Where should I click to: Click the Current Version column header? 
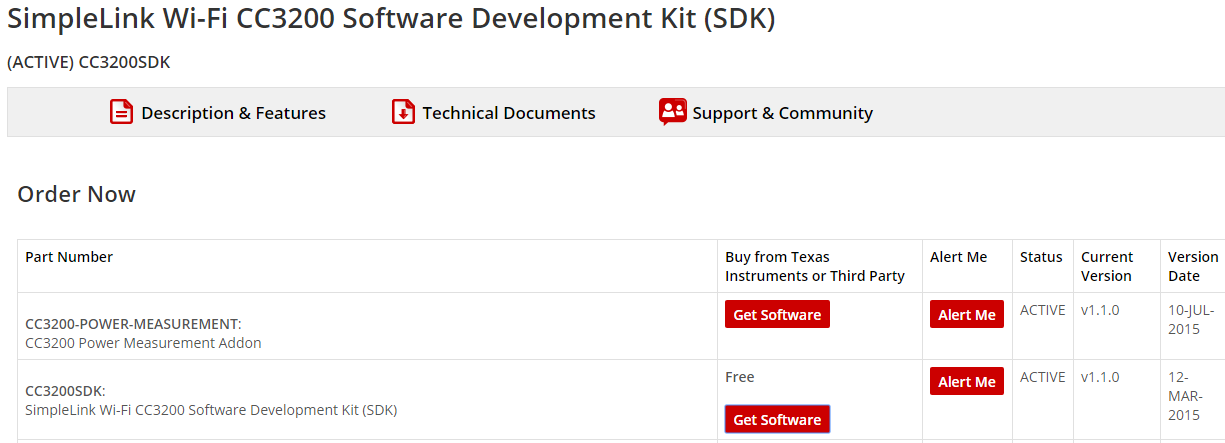coord(1107,266)
